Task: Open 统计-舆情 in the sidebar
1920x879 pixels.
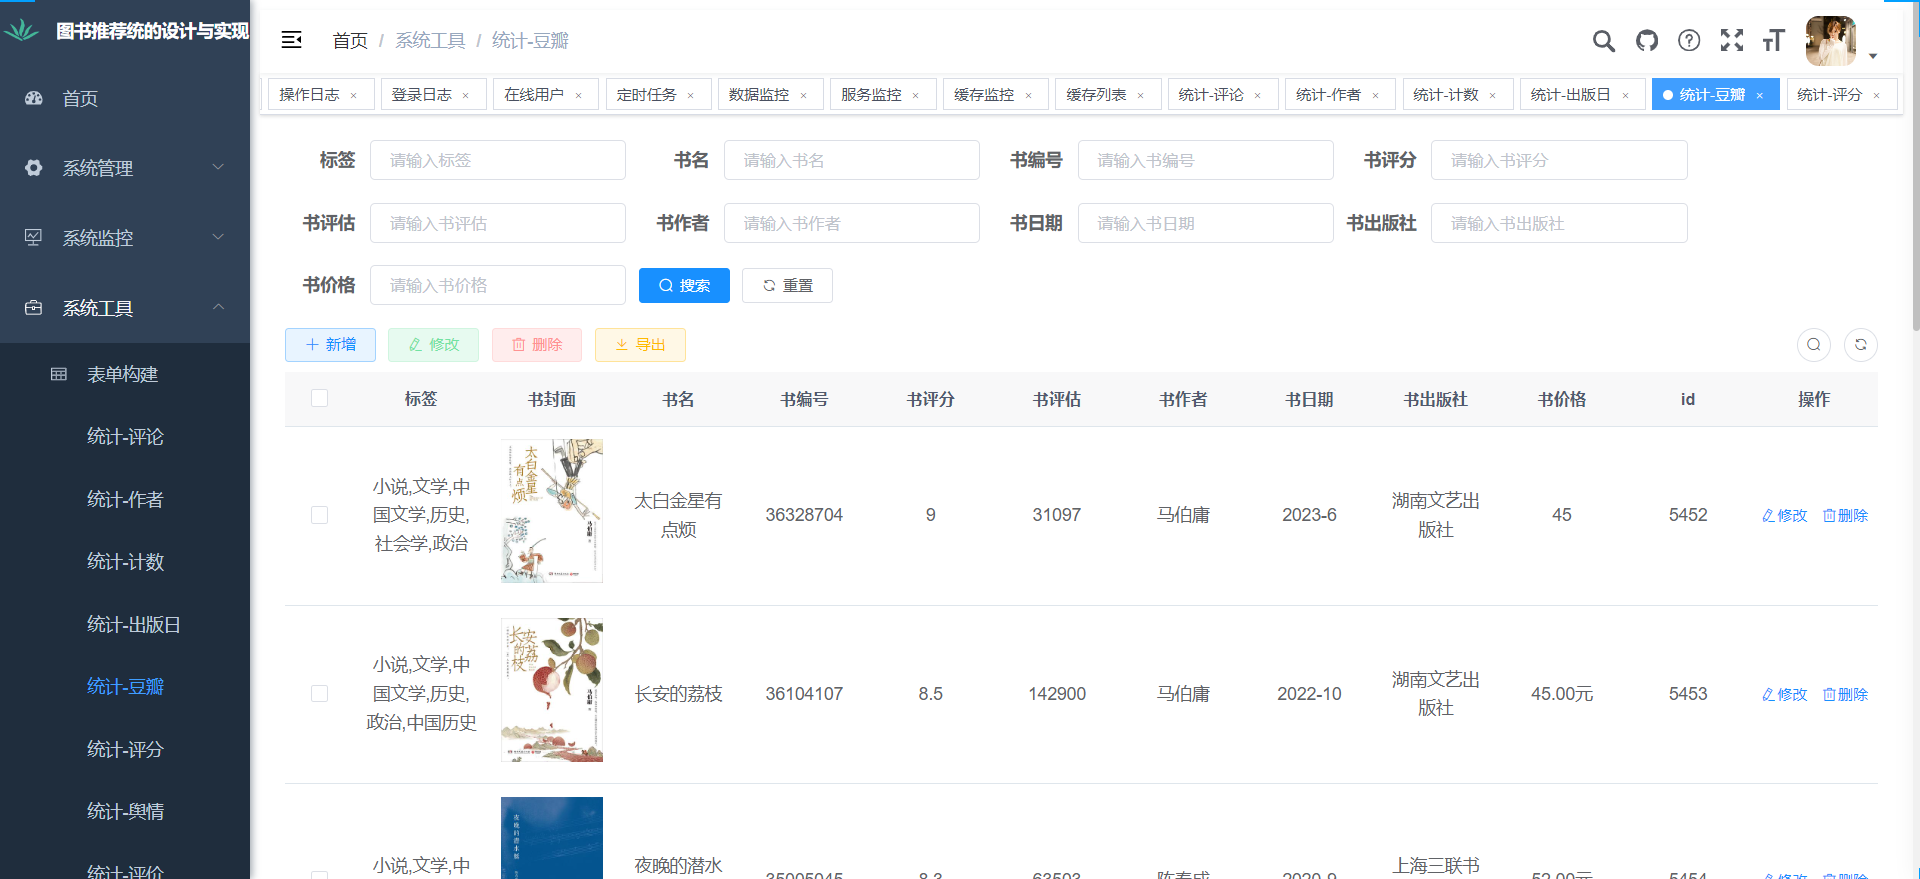Action: (125, 812)
